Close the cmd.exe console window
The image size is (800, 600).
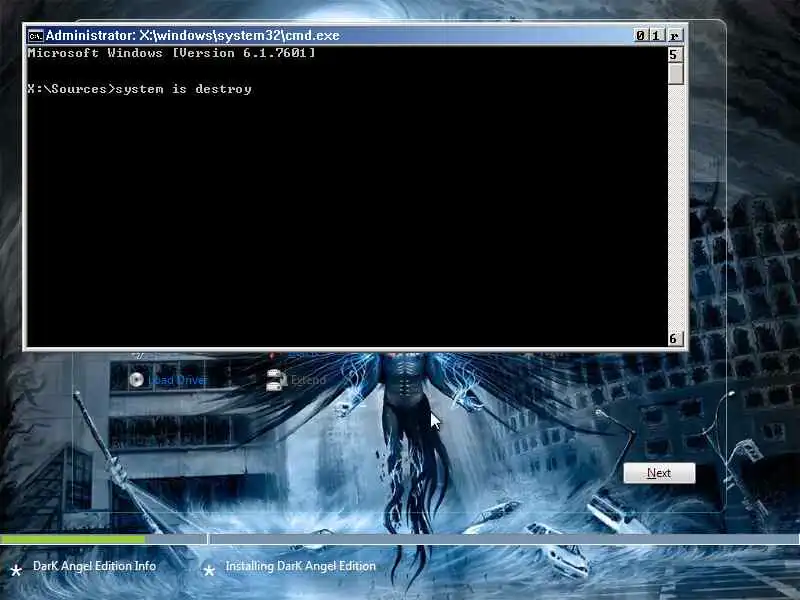[674, 35]
